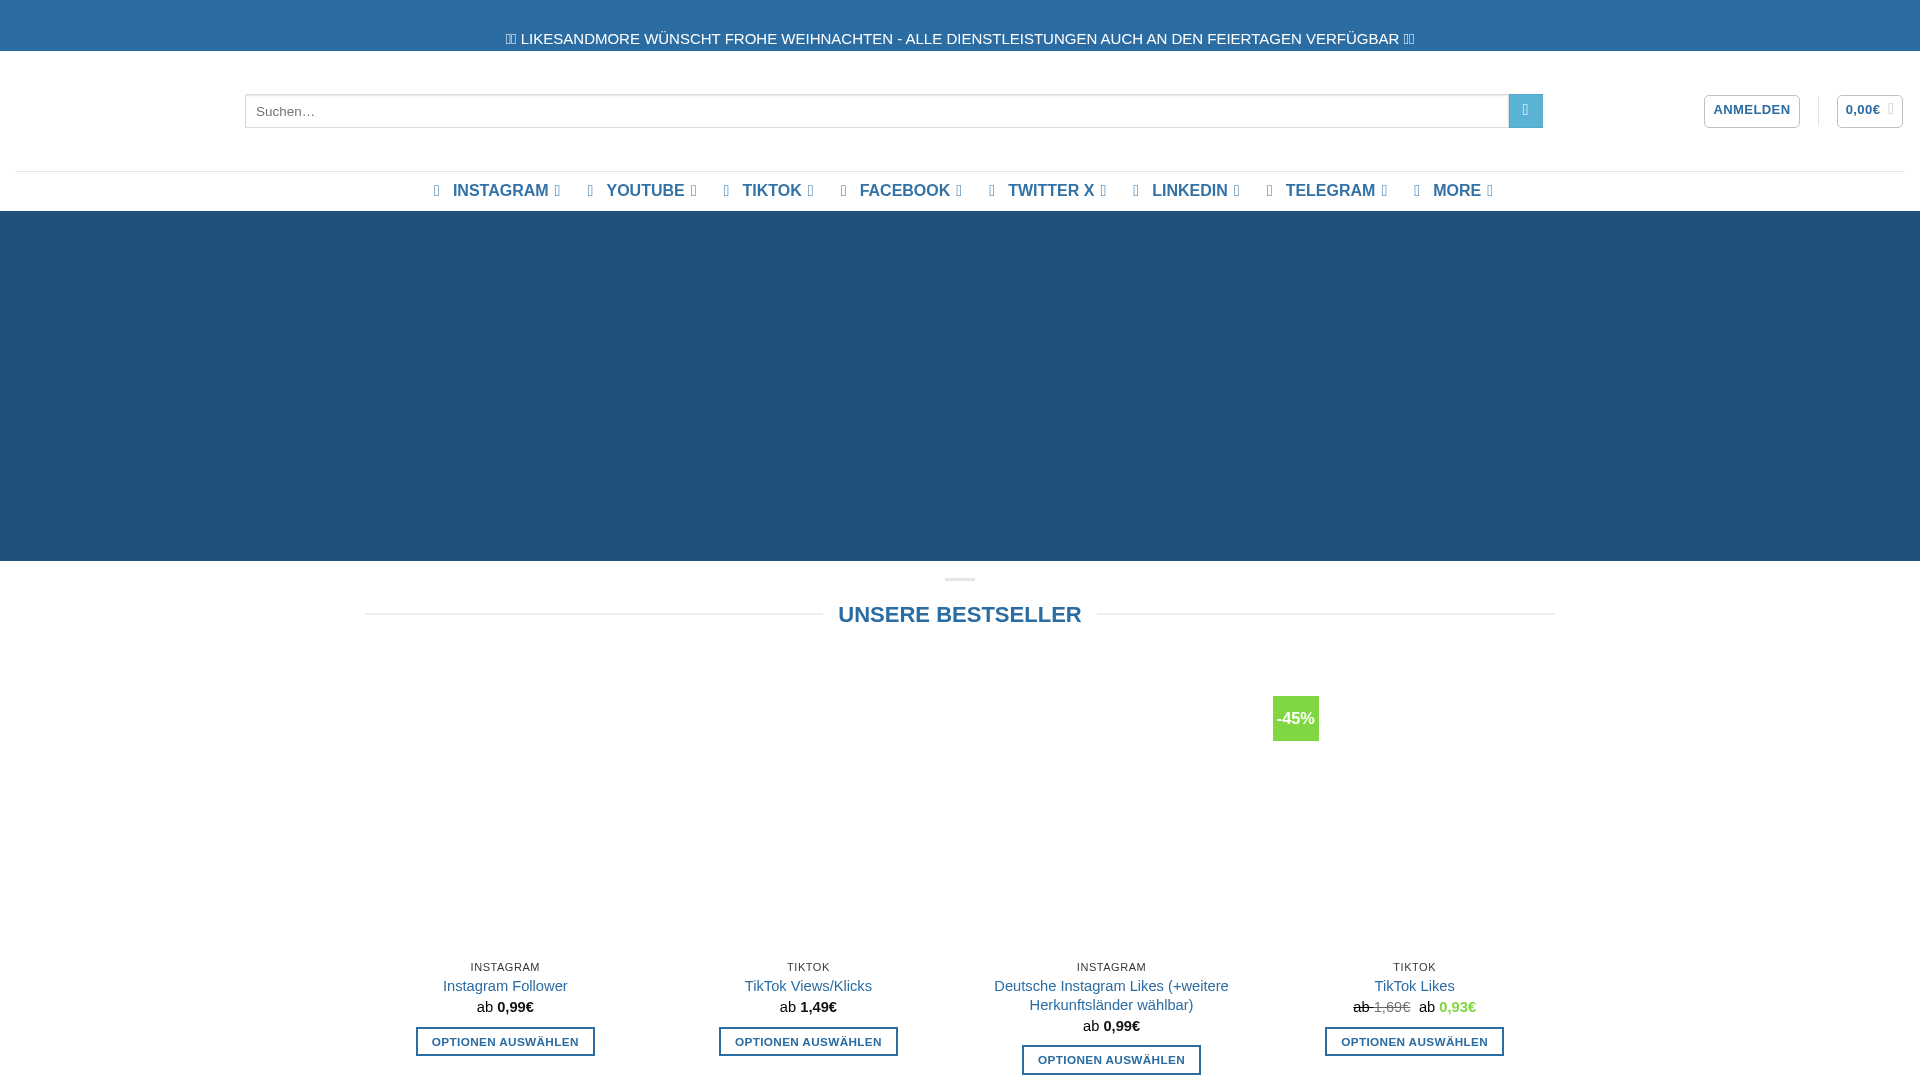Open the Instagram menu item
The image size is (1920, 1080).
(500, 191)
